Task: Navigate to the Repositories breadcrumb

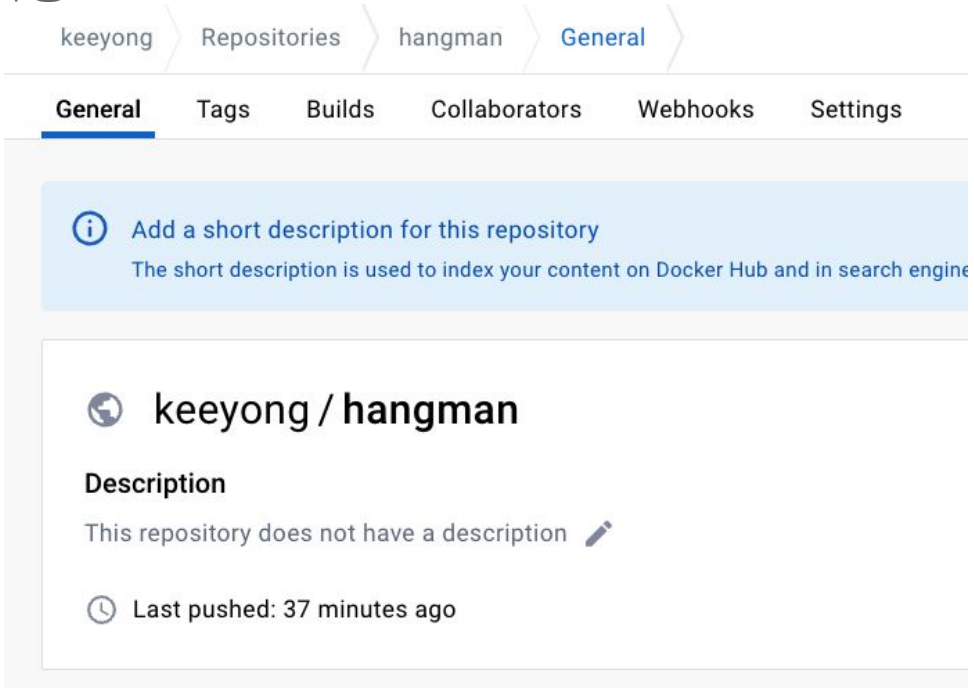Action: (271, 38)
